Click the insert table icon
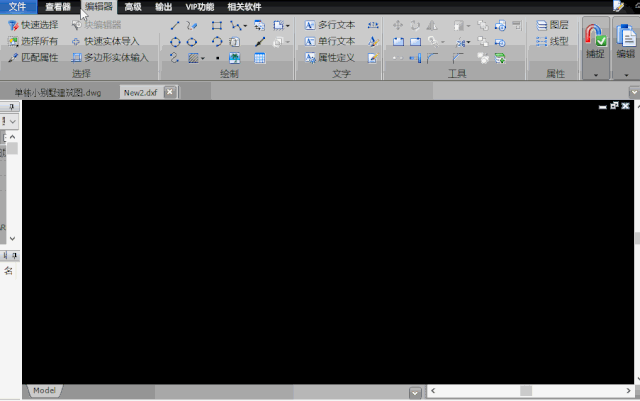The width and height of the screenshot is (640, 401). point(260,58)
